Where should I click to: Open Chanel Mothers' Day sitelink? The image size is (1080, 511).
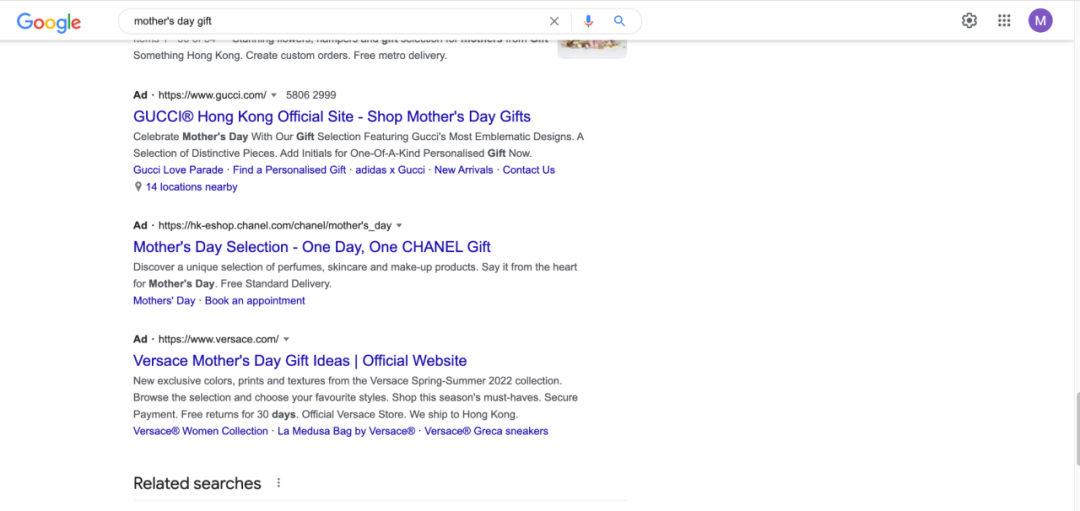coord(164,300)
